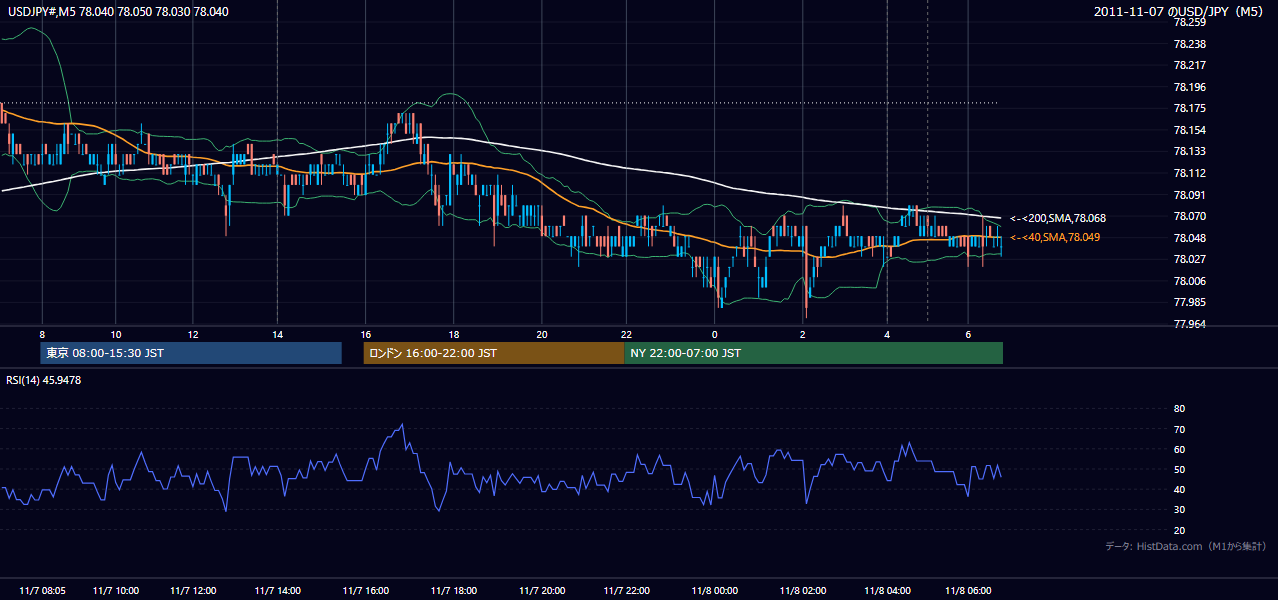The width and height of the screenshot is (1278, 600).
Task: Select the 11/8 06:00 time axis label
Action: 968,590
